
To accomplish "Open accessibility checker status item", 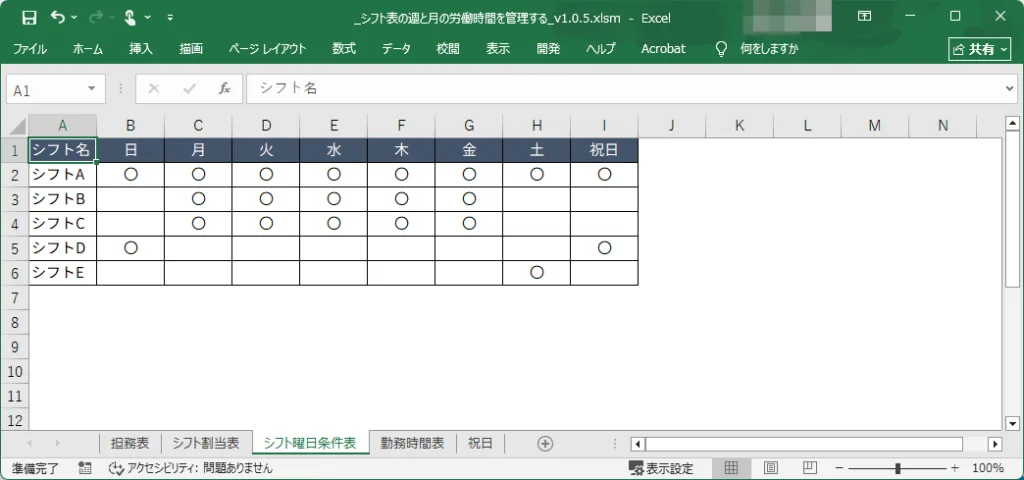I will pyautogui.click(x=190, y=468).
